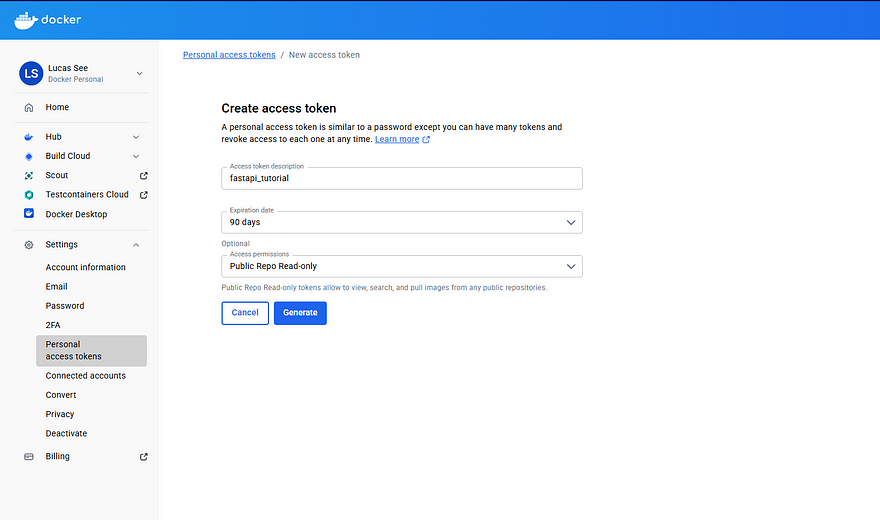Image resolution: width=880 pixels, height=520 pixels.
Task: Click the Billing card icon
Action: pyautogui.click(x=29, y=457)
